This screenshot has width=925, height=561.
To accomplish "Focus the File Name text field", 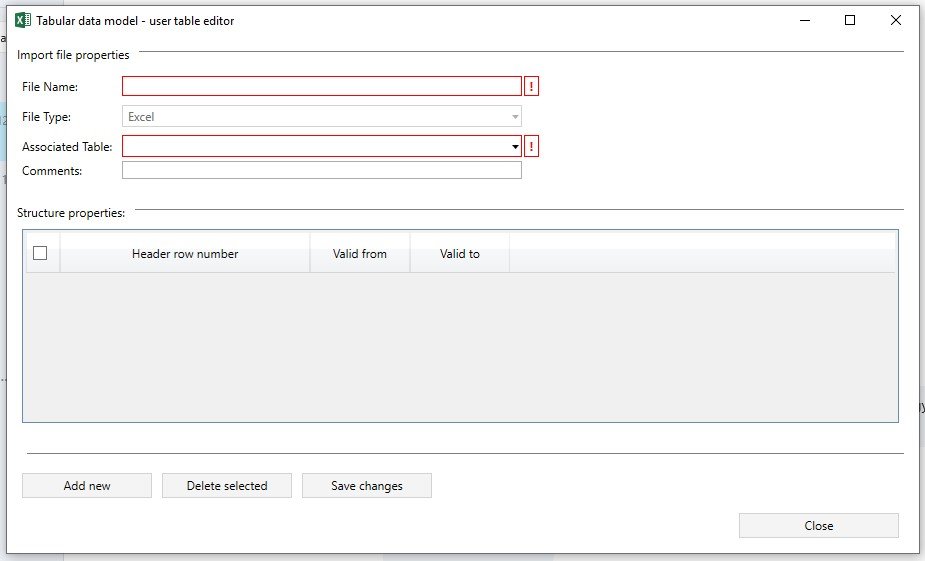I will 321,87.
